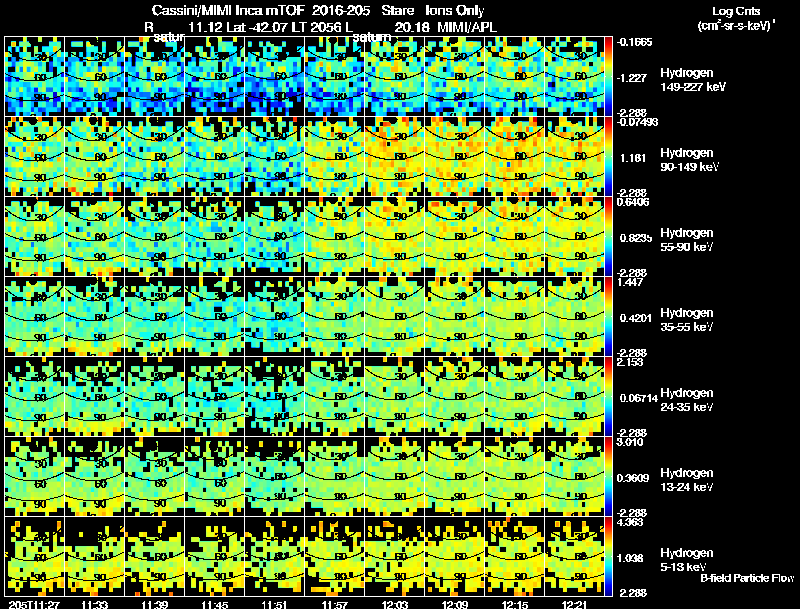Open the 55-90 keV image panel at 12:09
Screen dimensions: 800x609
coord(455,237)
